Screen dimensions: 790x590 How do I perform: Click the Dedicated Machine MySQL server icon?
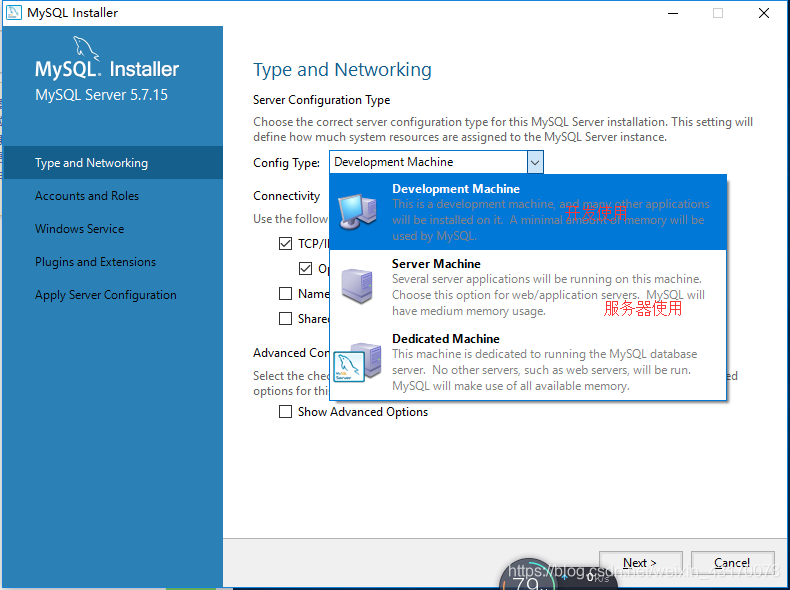tap(357, 362)
